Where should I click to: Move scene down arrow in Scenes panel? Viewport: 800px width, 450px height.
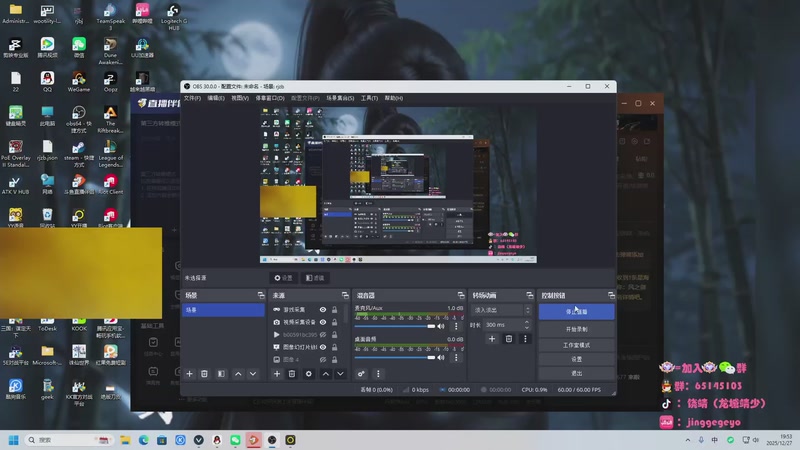click(x=253, y=374)
